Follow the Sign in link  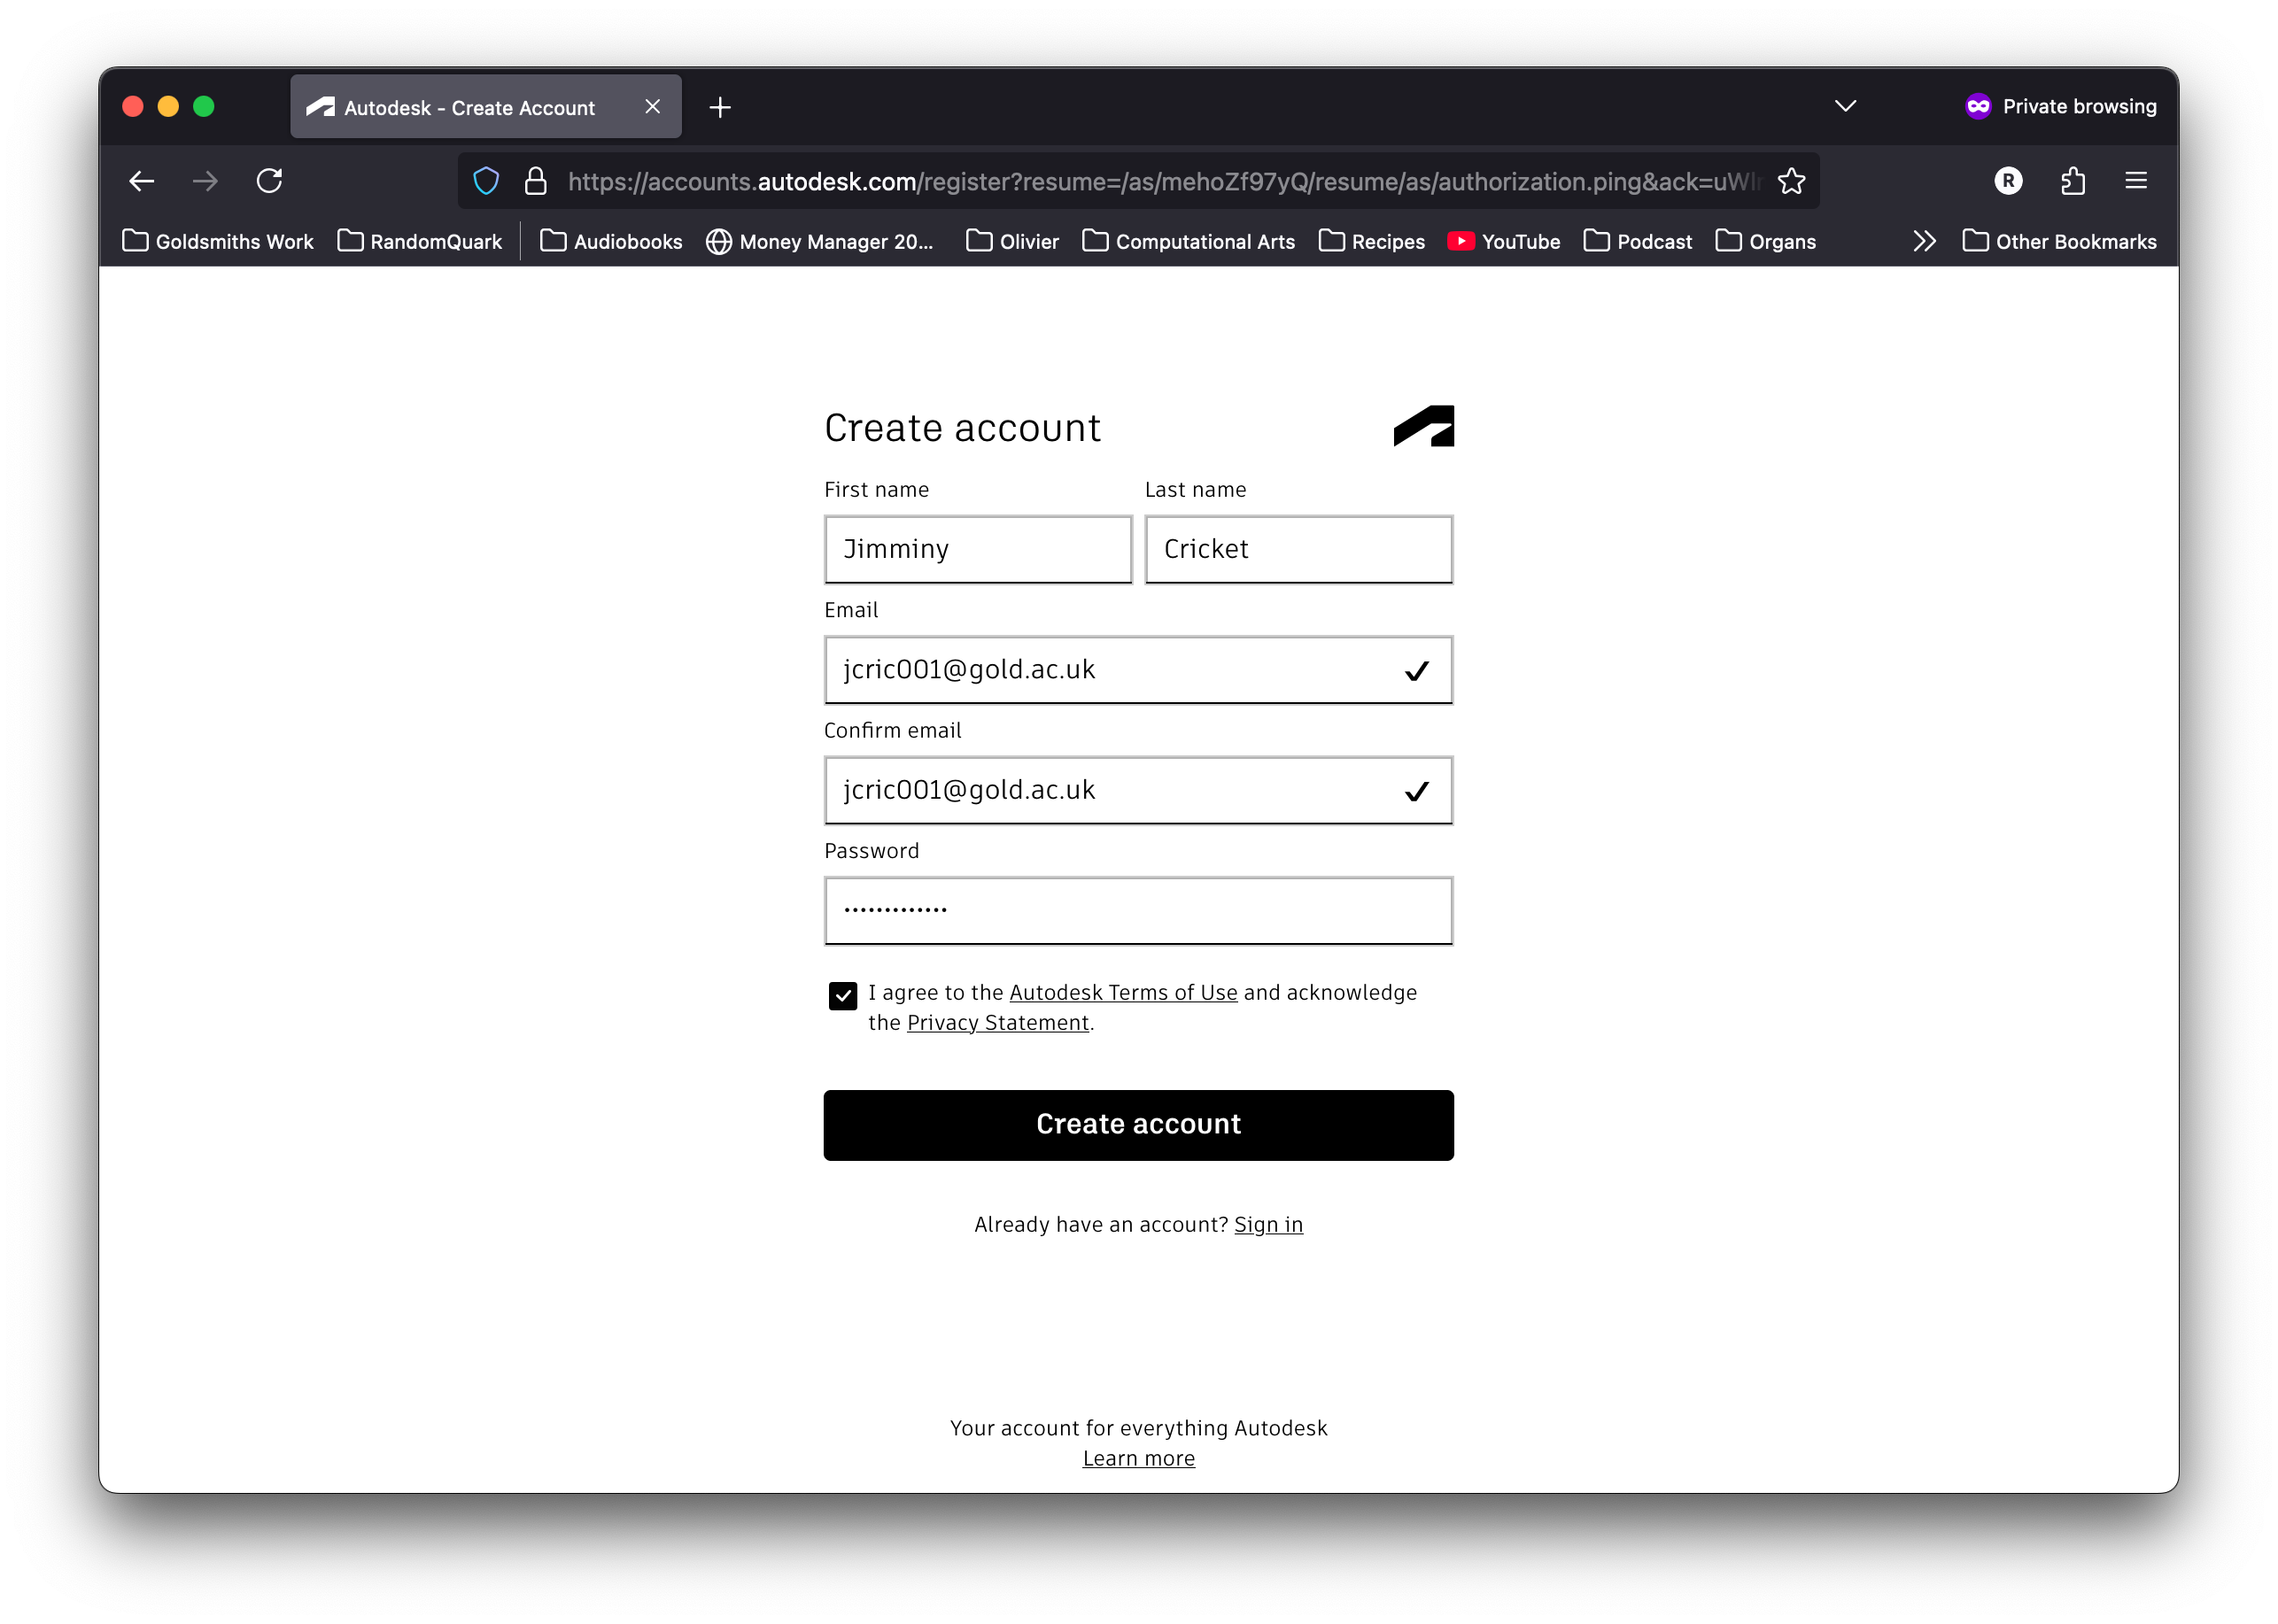[1268, 1224]
